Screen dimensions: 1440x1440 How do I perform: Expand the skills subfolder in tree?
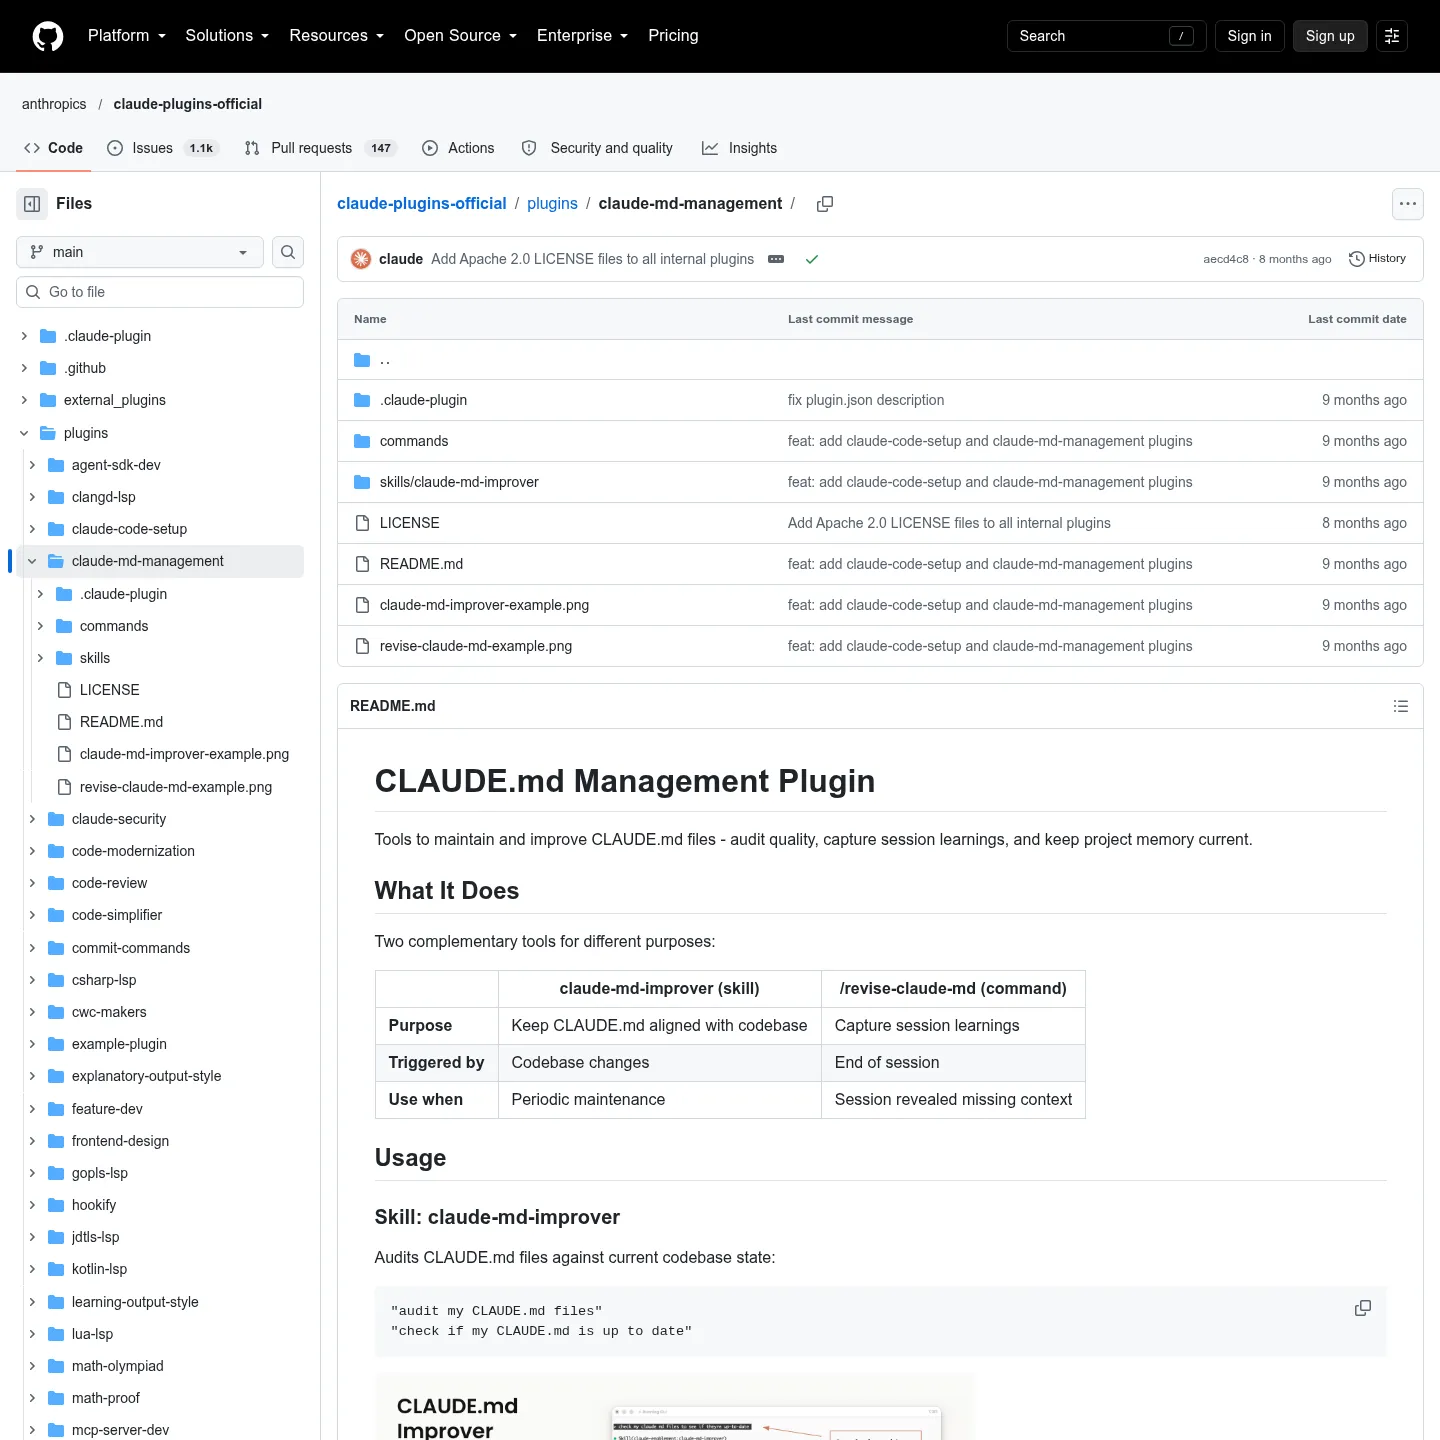(x=40, y=658)
